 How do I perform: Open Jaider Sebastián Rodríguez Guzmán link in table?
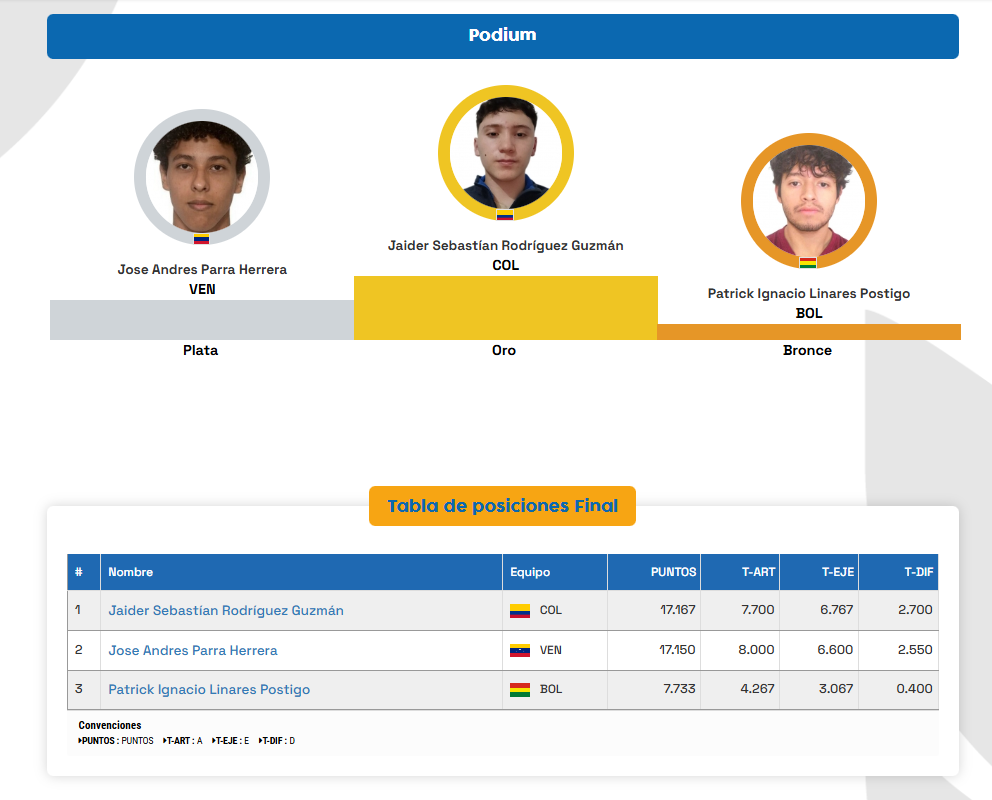coord(226,610)
